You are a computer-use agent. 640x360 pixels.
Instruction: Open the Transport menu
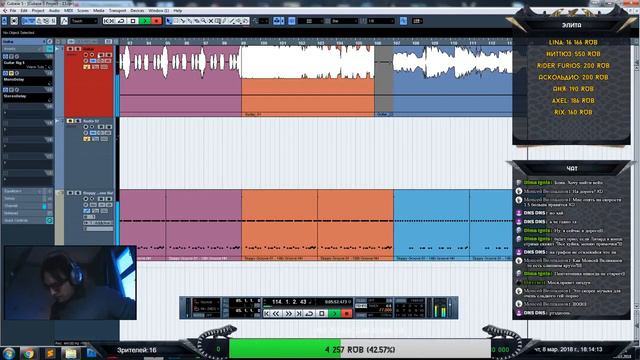pyautogui.click(x=118, y=10)
